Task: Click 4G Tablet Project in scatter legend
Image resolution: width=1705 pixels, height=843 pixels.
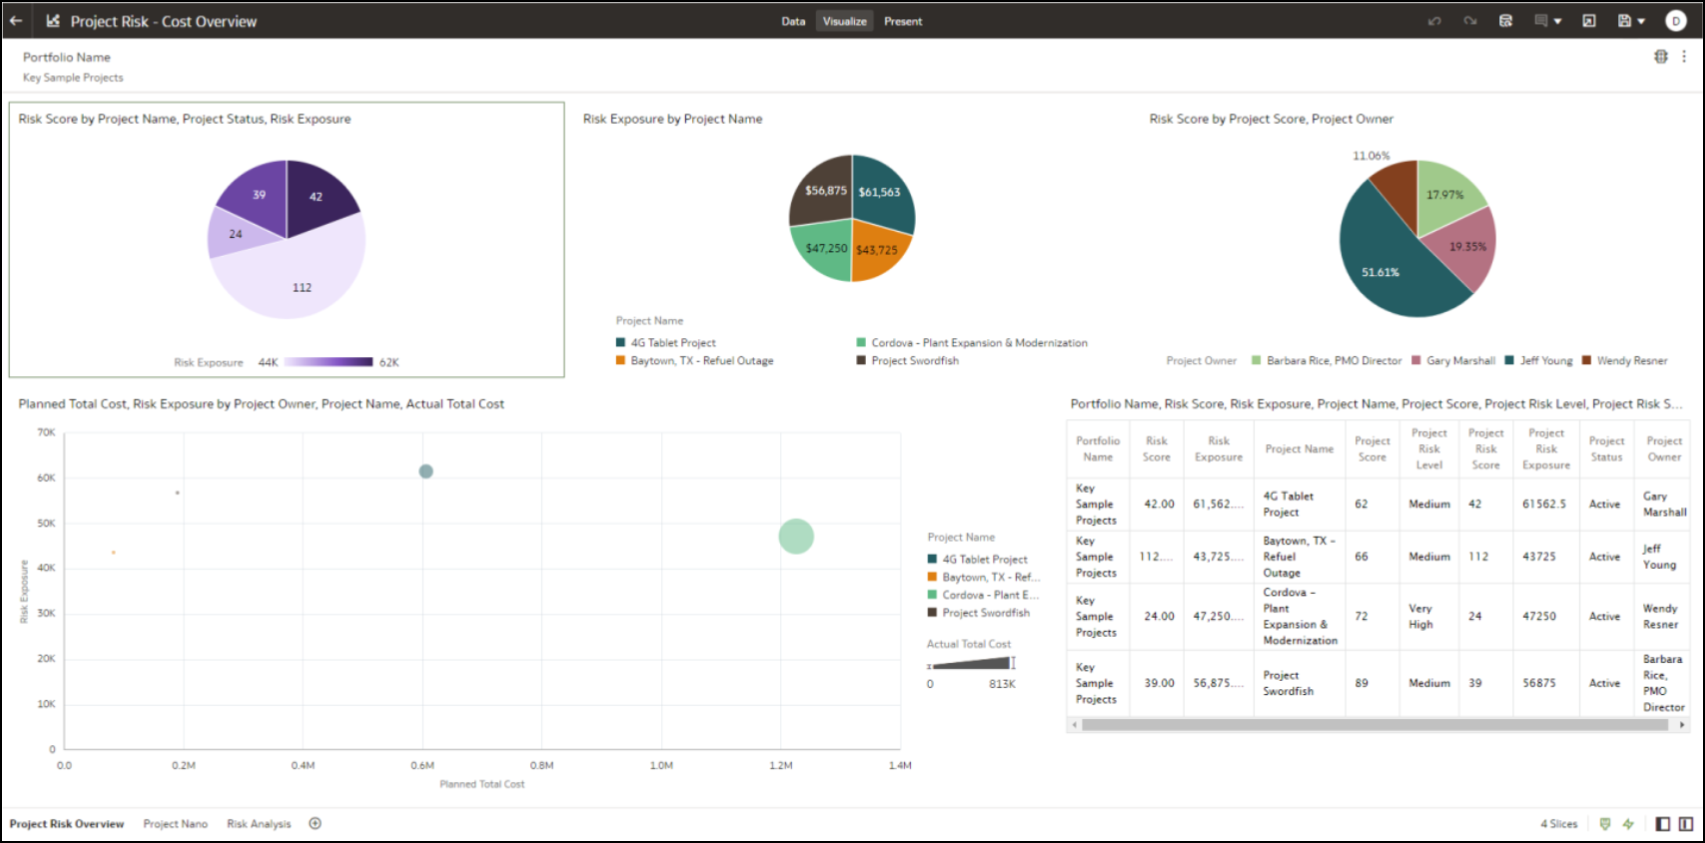Action: [x=978, y=560]
